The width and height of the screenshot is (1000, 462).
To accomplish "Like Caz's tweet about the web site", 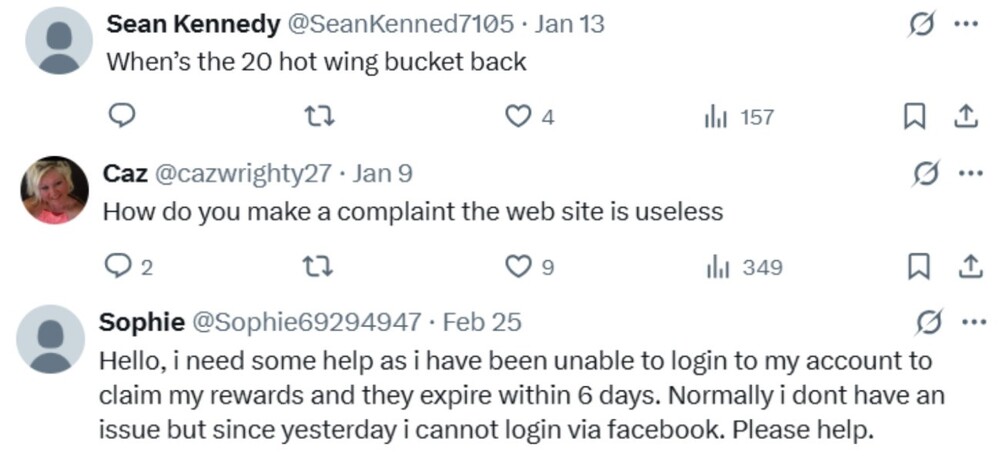I will tap(518, 268).
